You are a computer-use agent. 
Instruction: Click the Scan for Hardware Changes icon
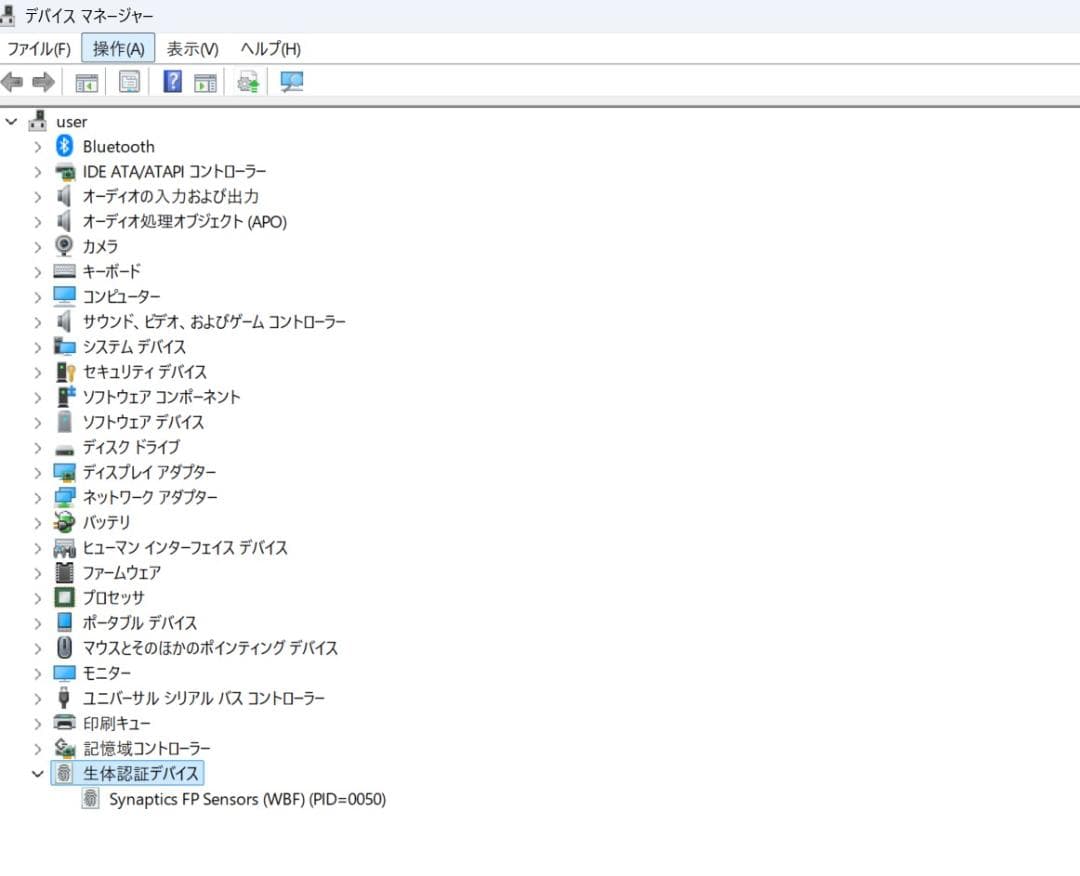tap(290, 81)
